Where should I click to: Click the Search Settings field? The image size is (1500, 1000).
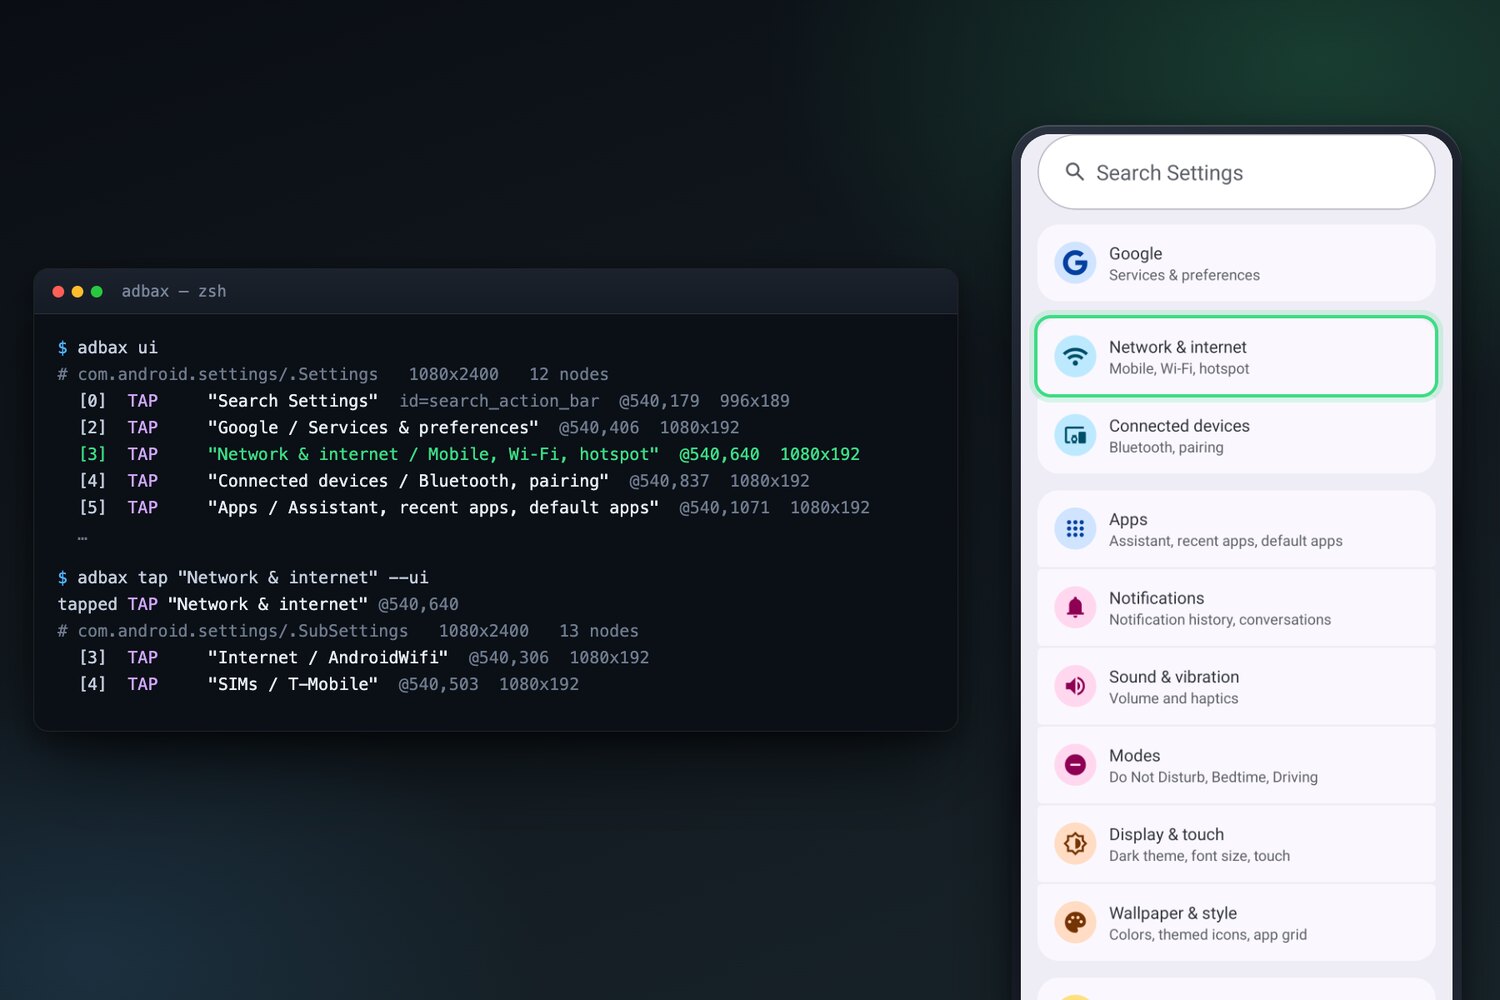click(1237, 172)
